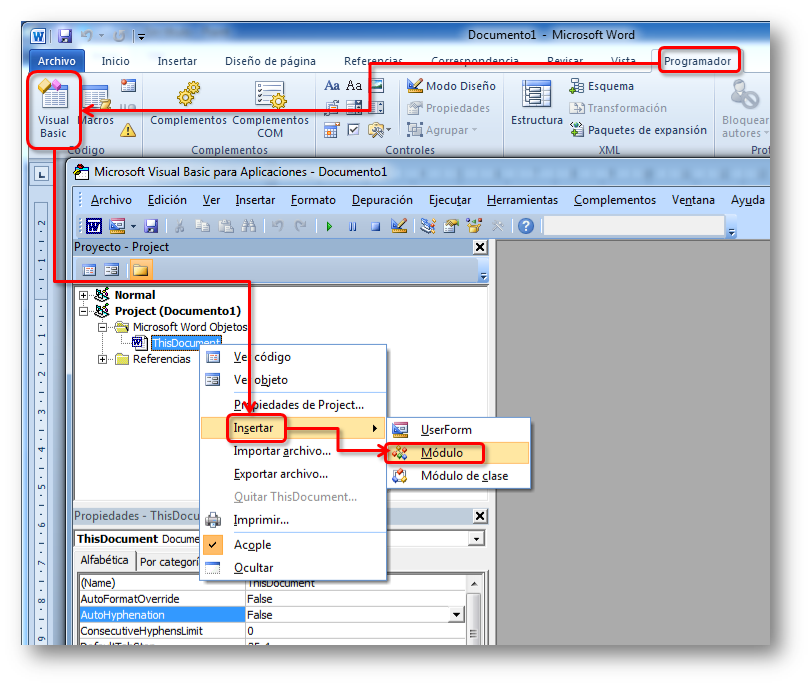The height and width of the screenshot is (687, 812).
Task: Open Complementos gear icon
Action: click(x=188, y=94)
